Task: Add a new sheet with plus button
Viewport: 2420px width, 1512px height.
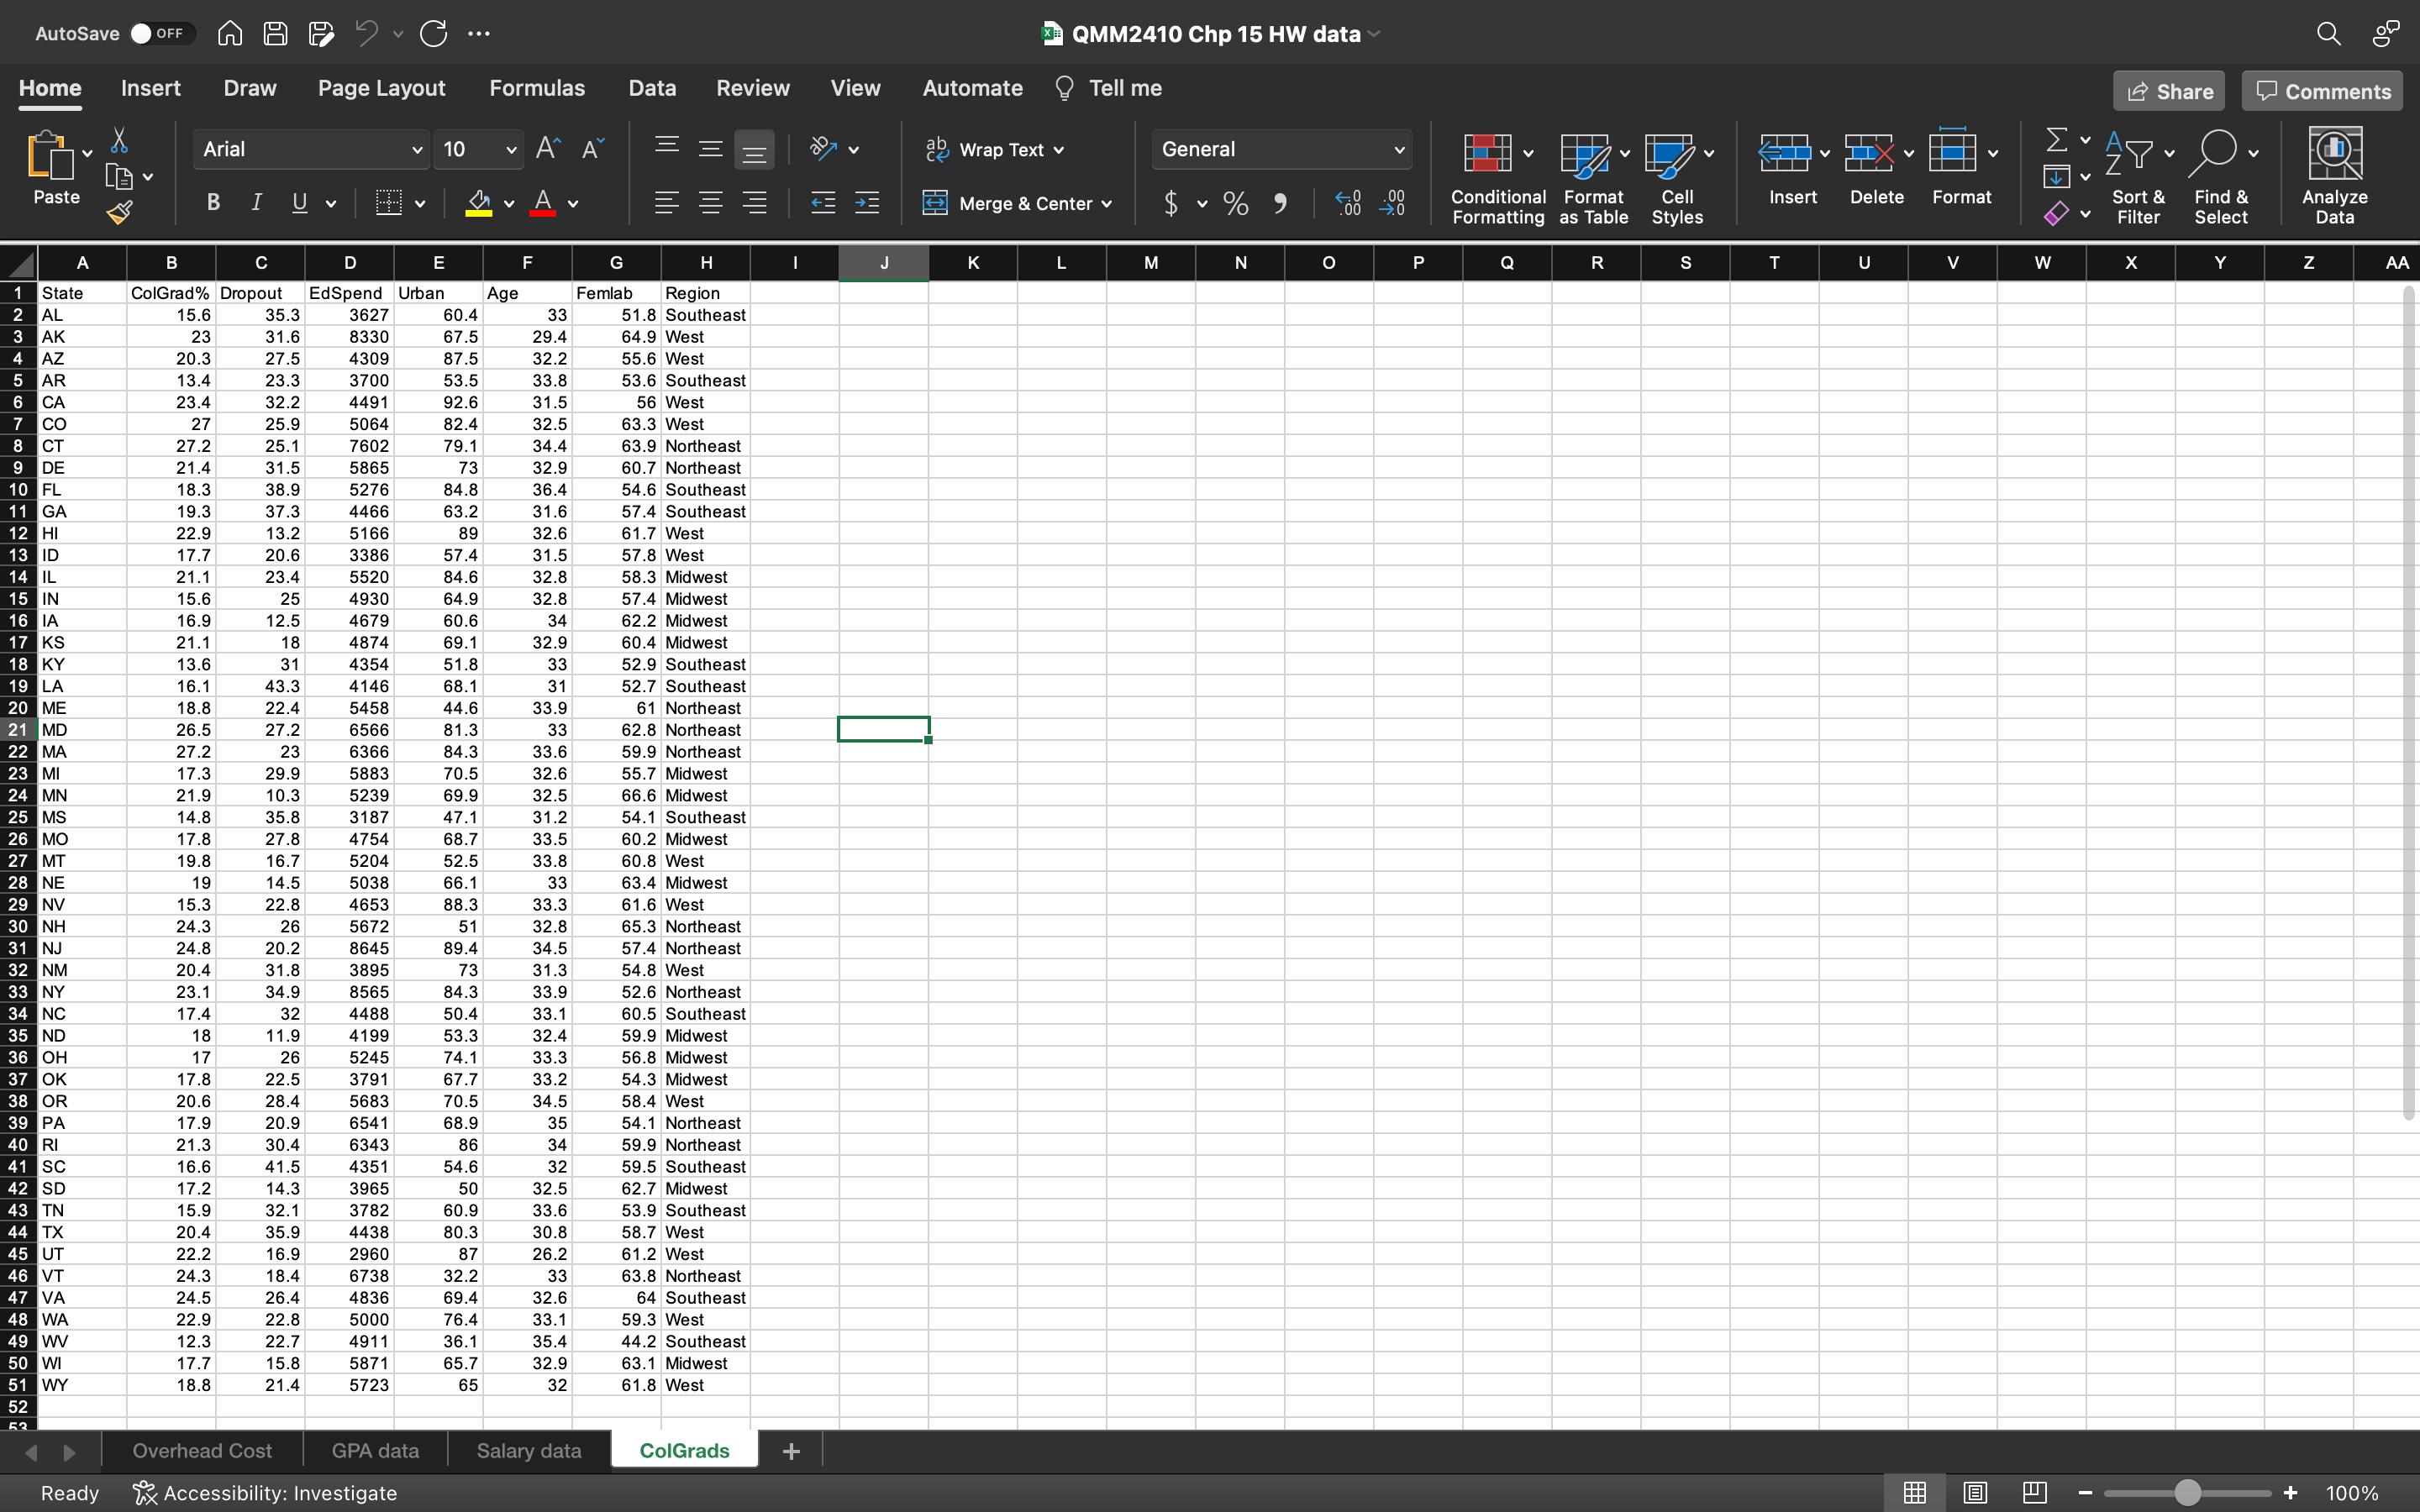Action: pyautogui.click(x=791, y=1451)
